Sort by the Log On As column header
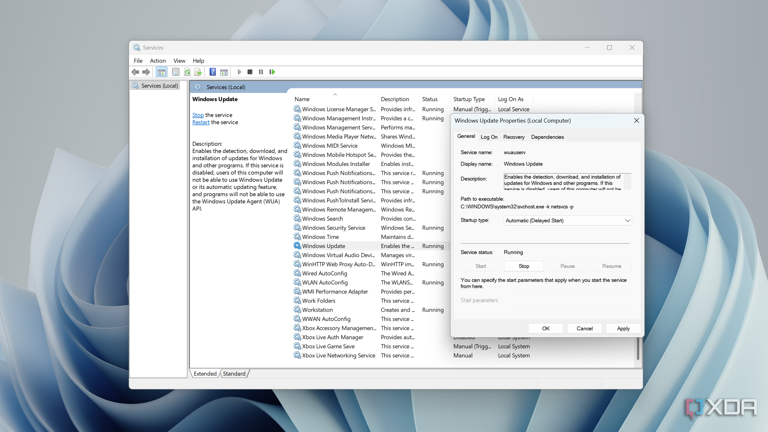The height and width of the screenshot is (432, 768). click(x=516, y=99)
